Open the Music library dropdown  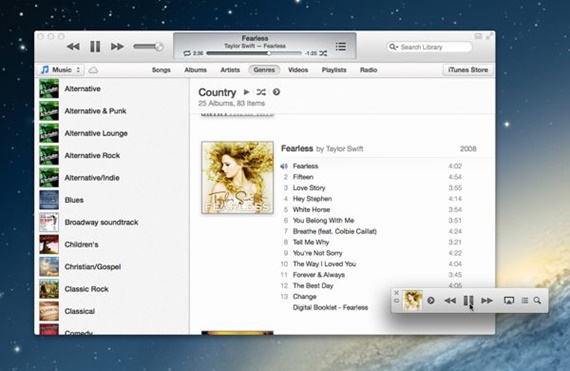point(61,70)
